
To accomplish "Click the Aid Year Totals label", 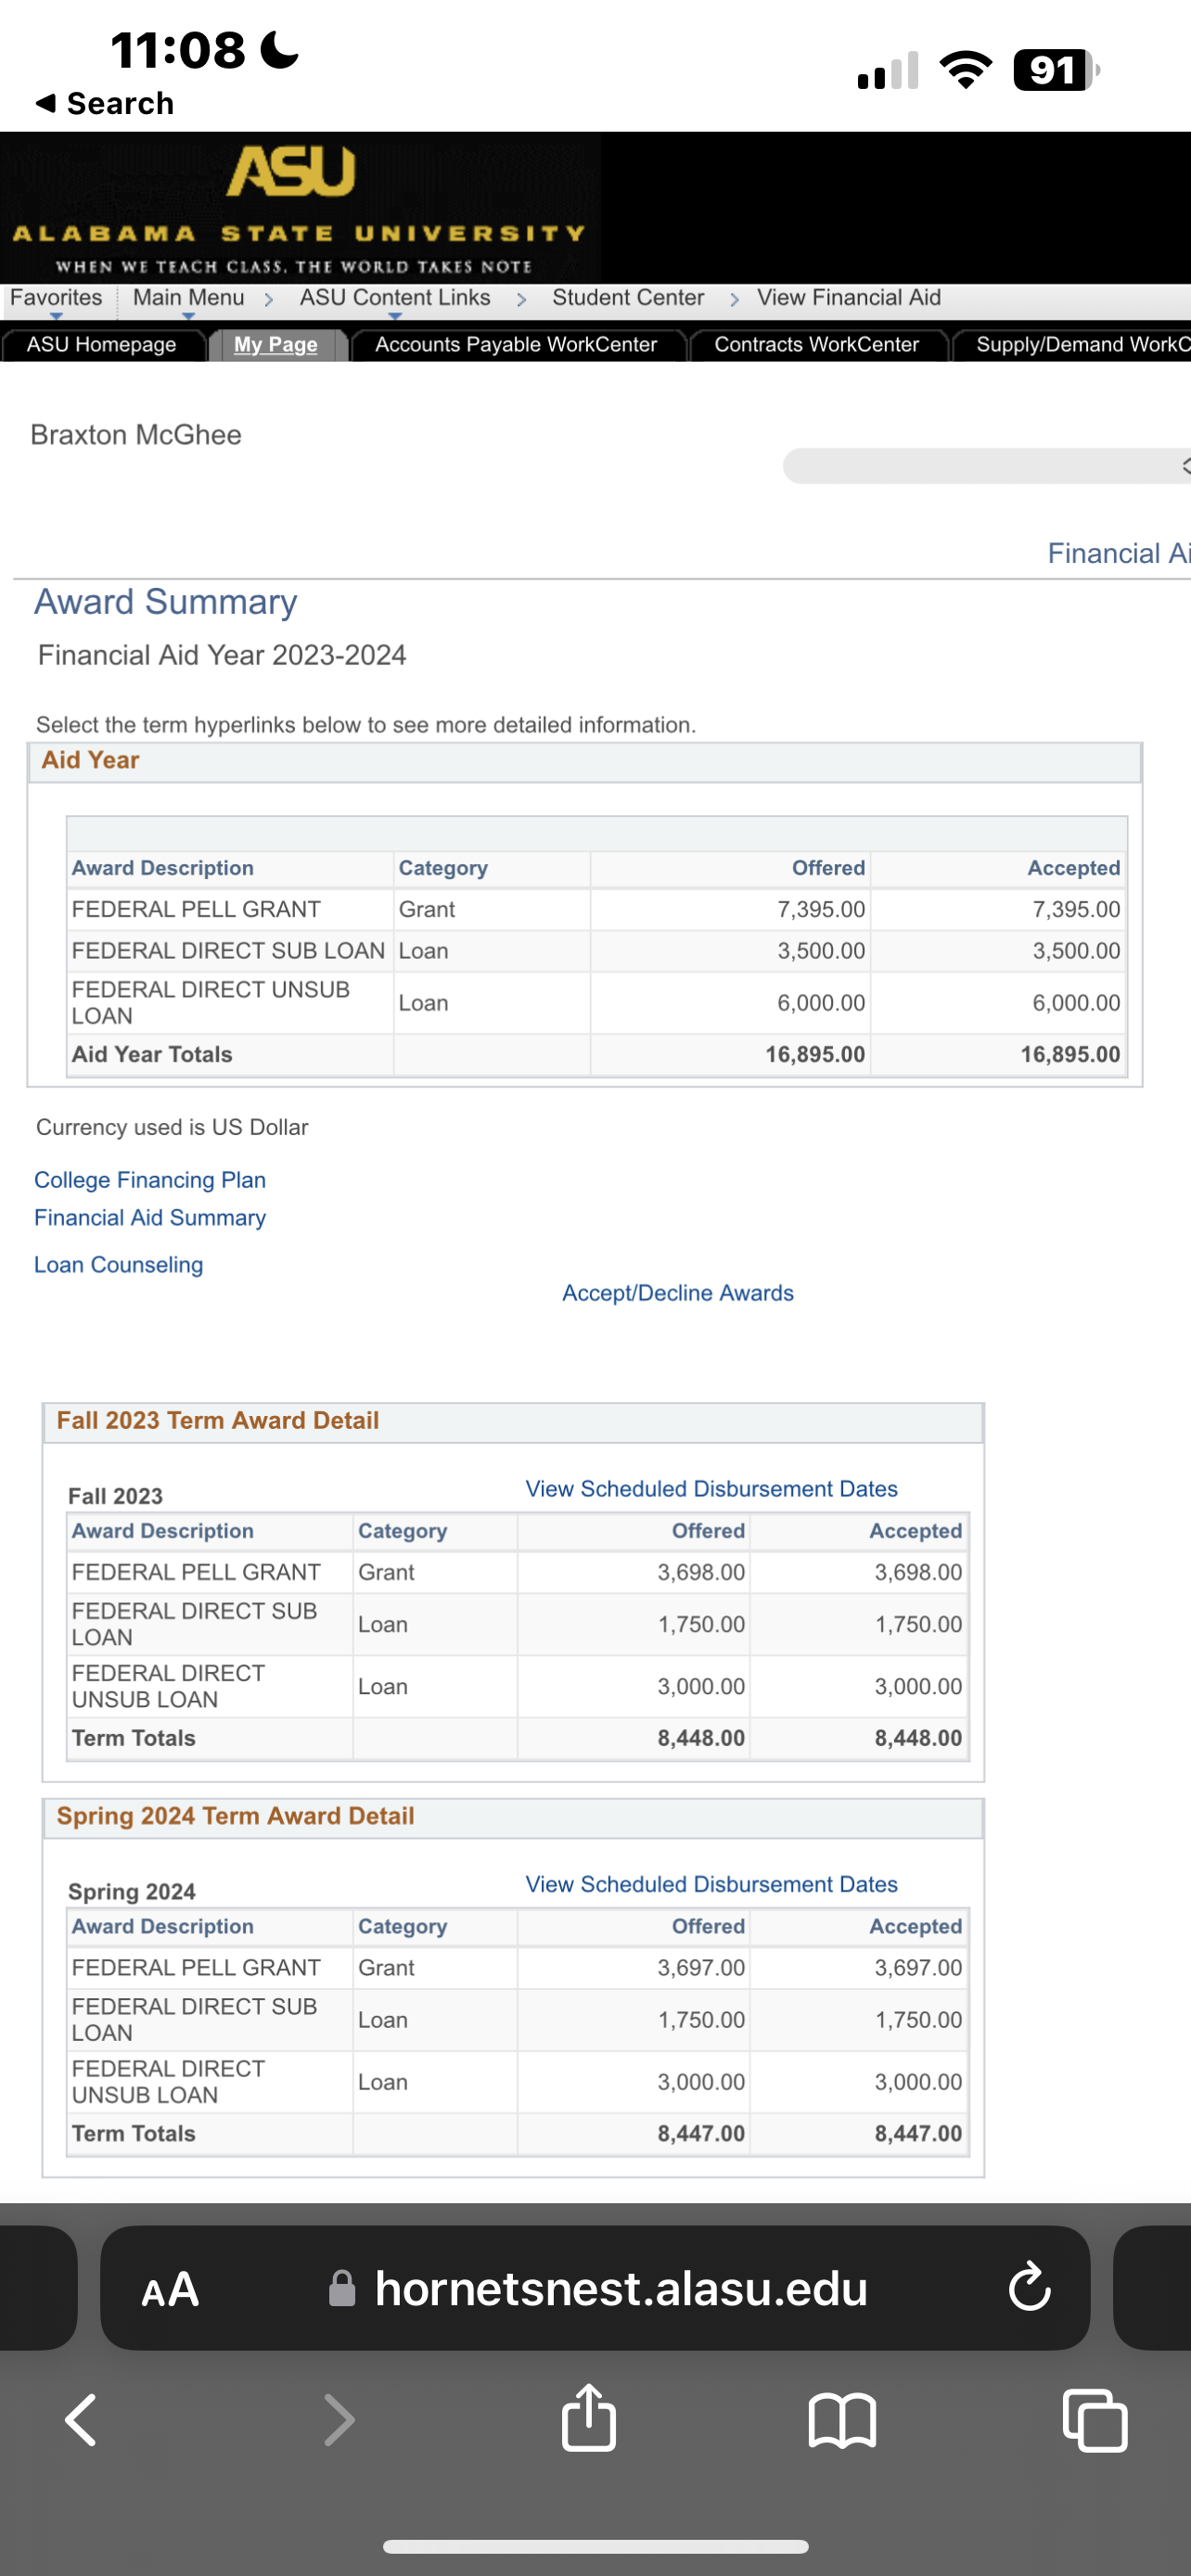I will [152, 1055].
